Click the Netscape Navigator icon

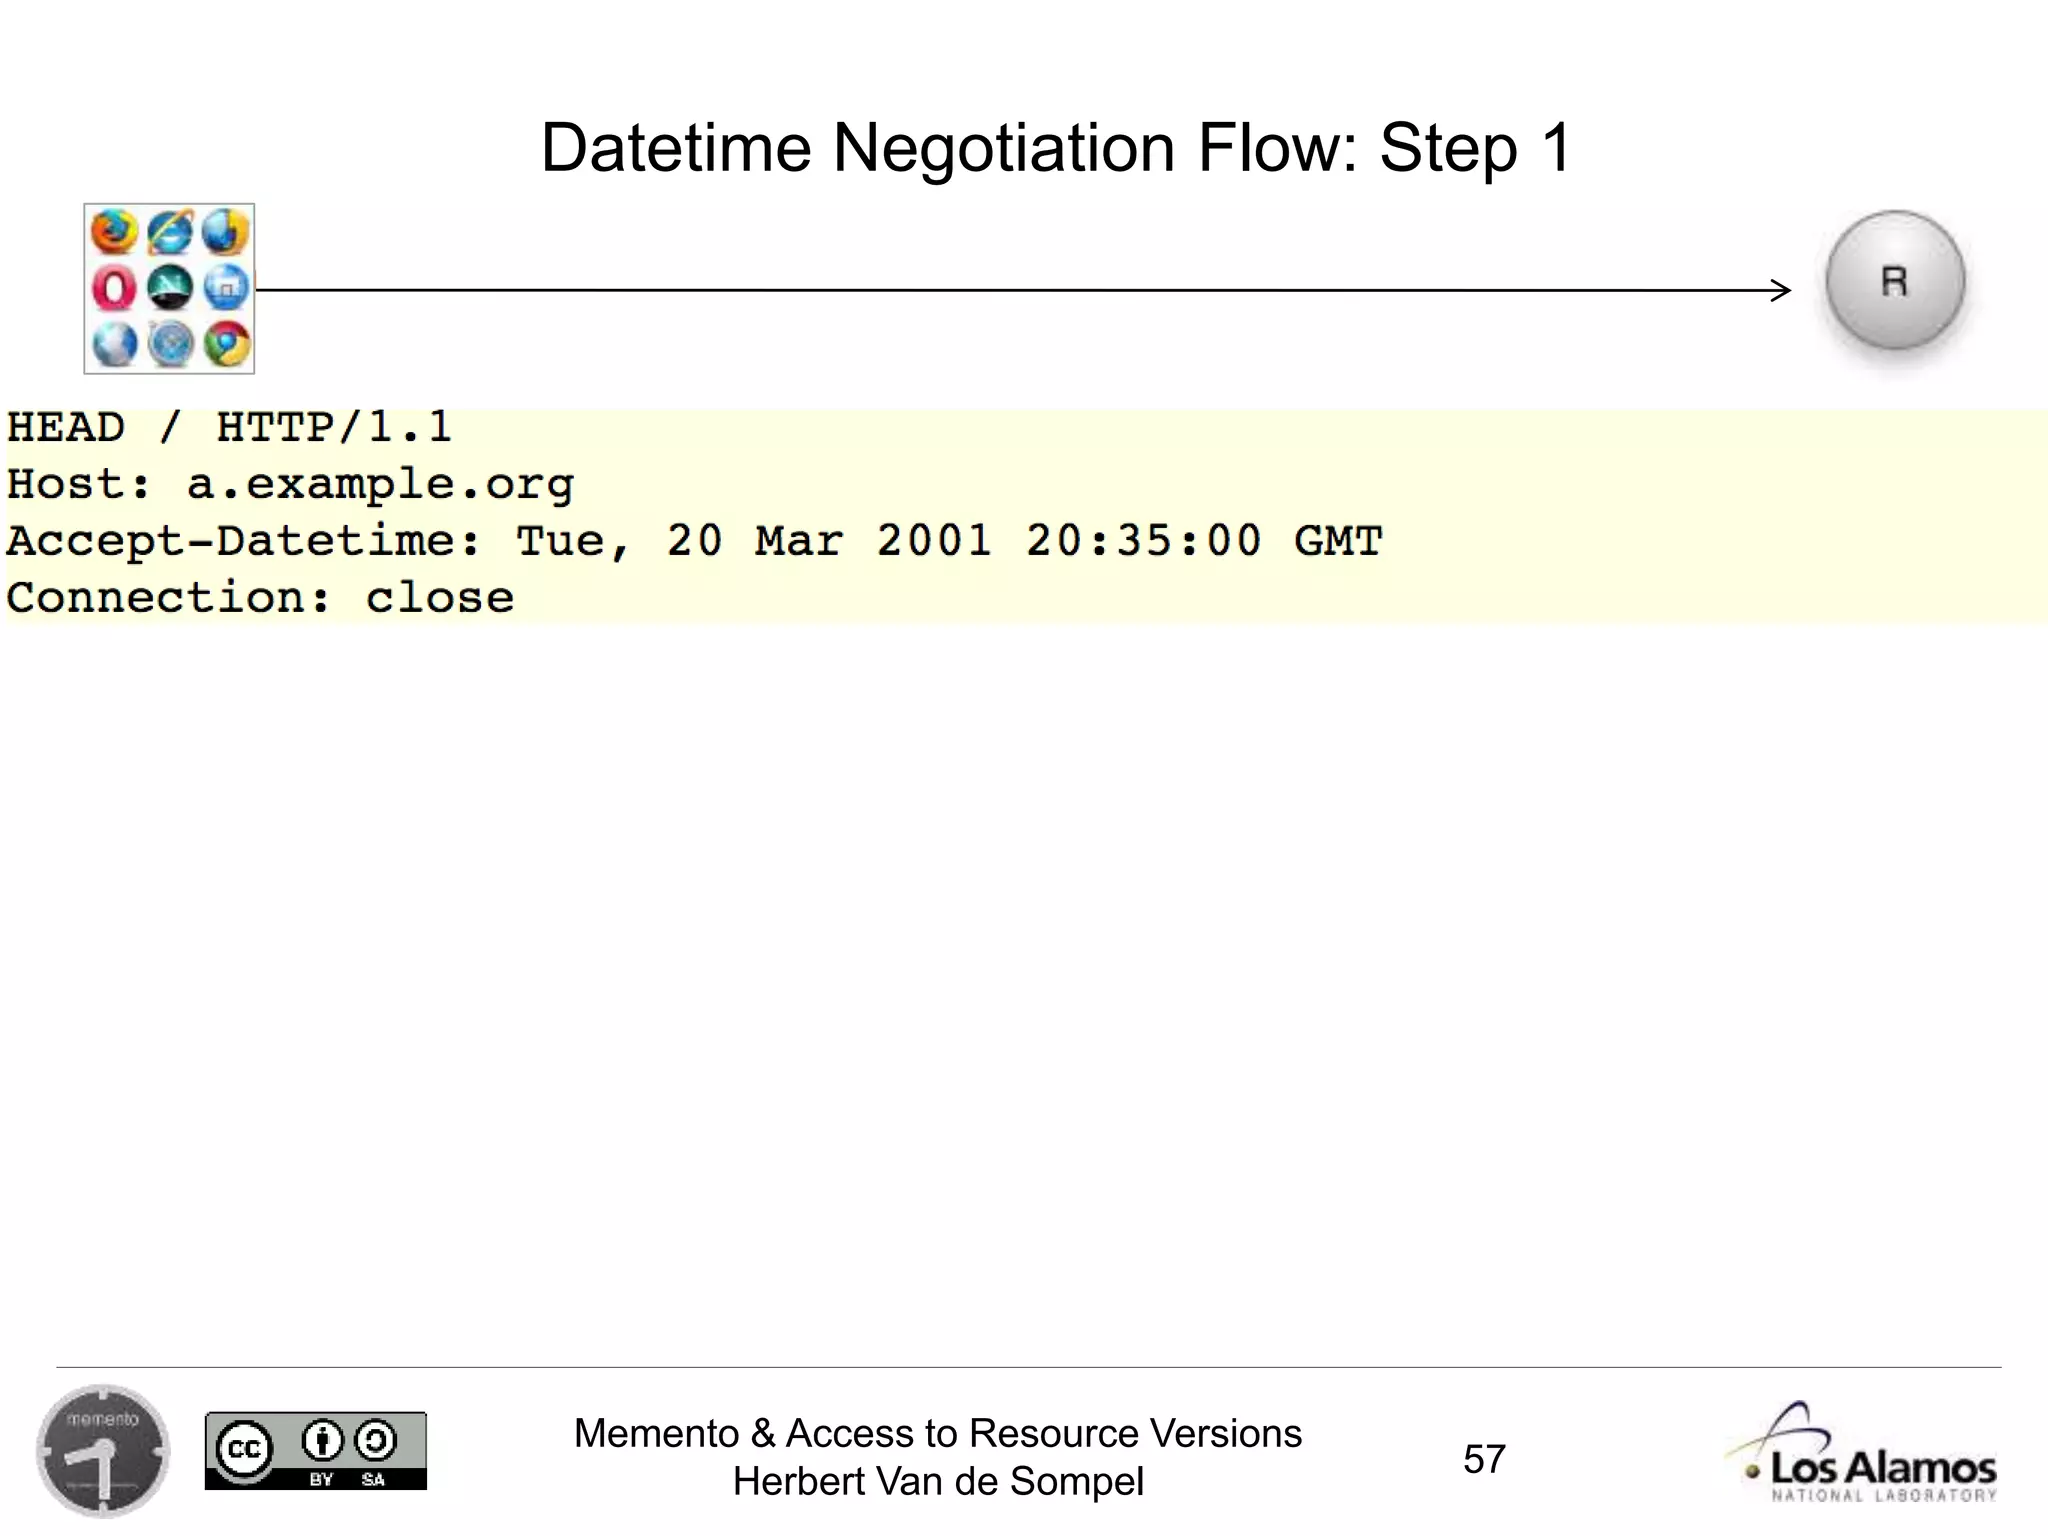tap(170, 289)
